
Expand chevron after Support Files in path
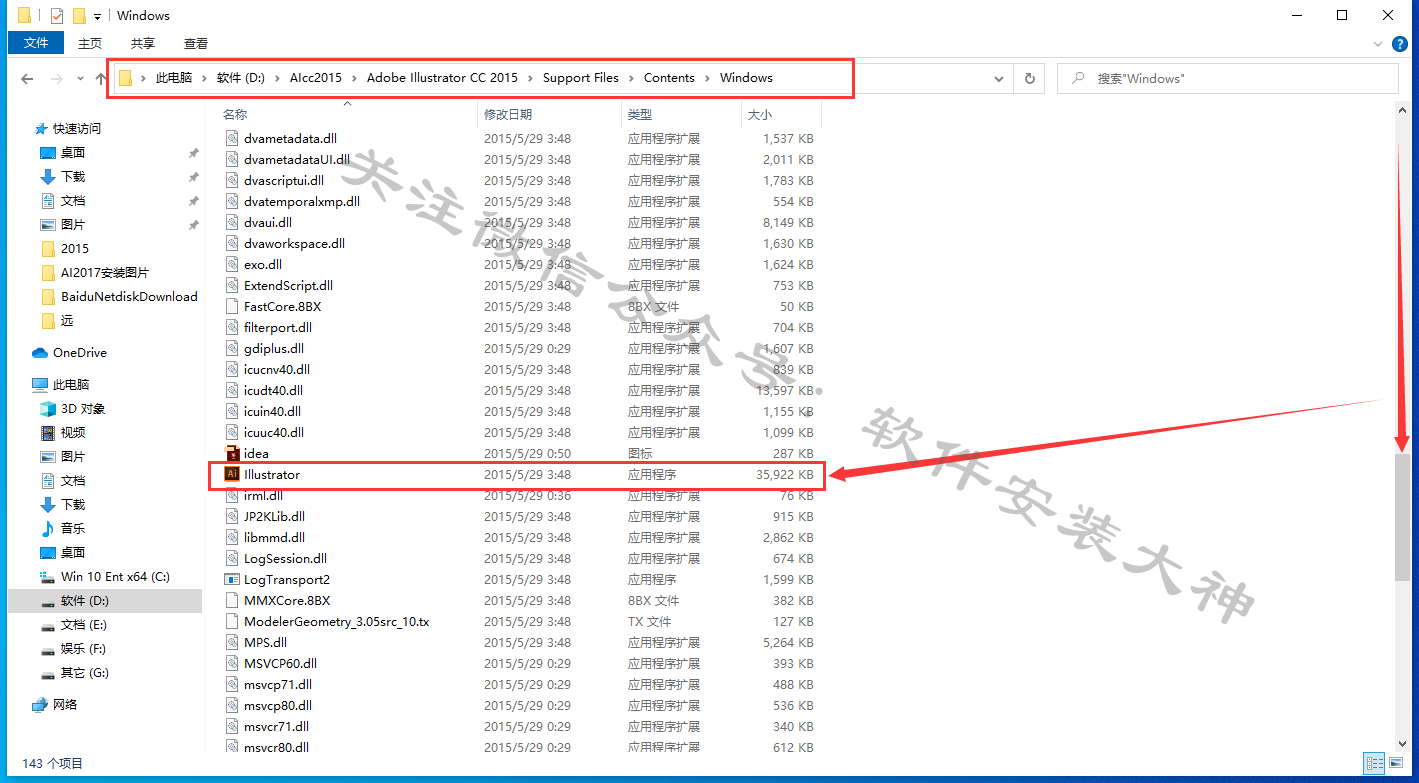pyautogui.click(x=631, y=78)
